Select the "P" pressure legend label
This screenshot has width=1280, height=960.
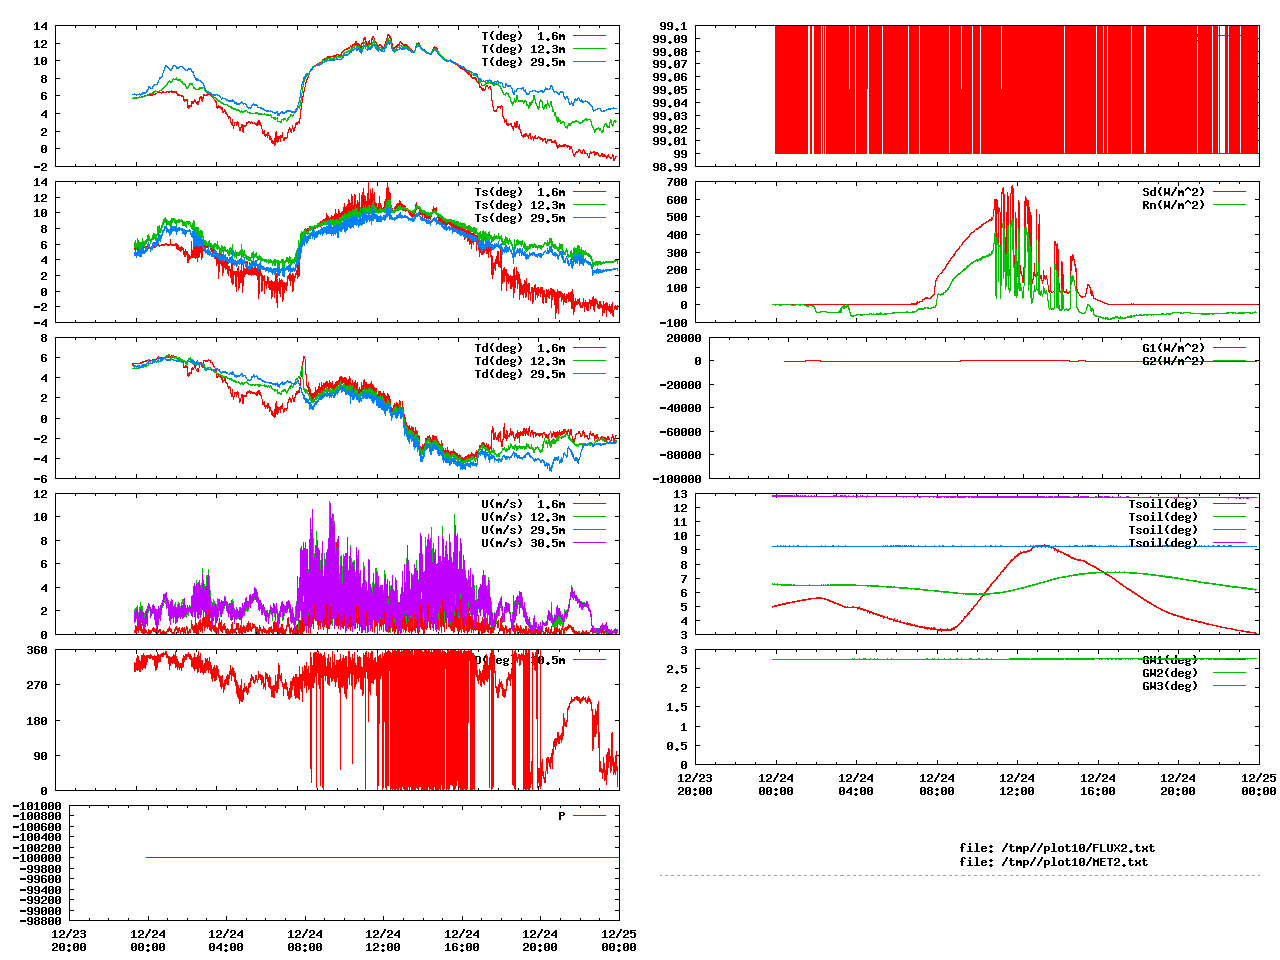(x=562, y=816)
